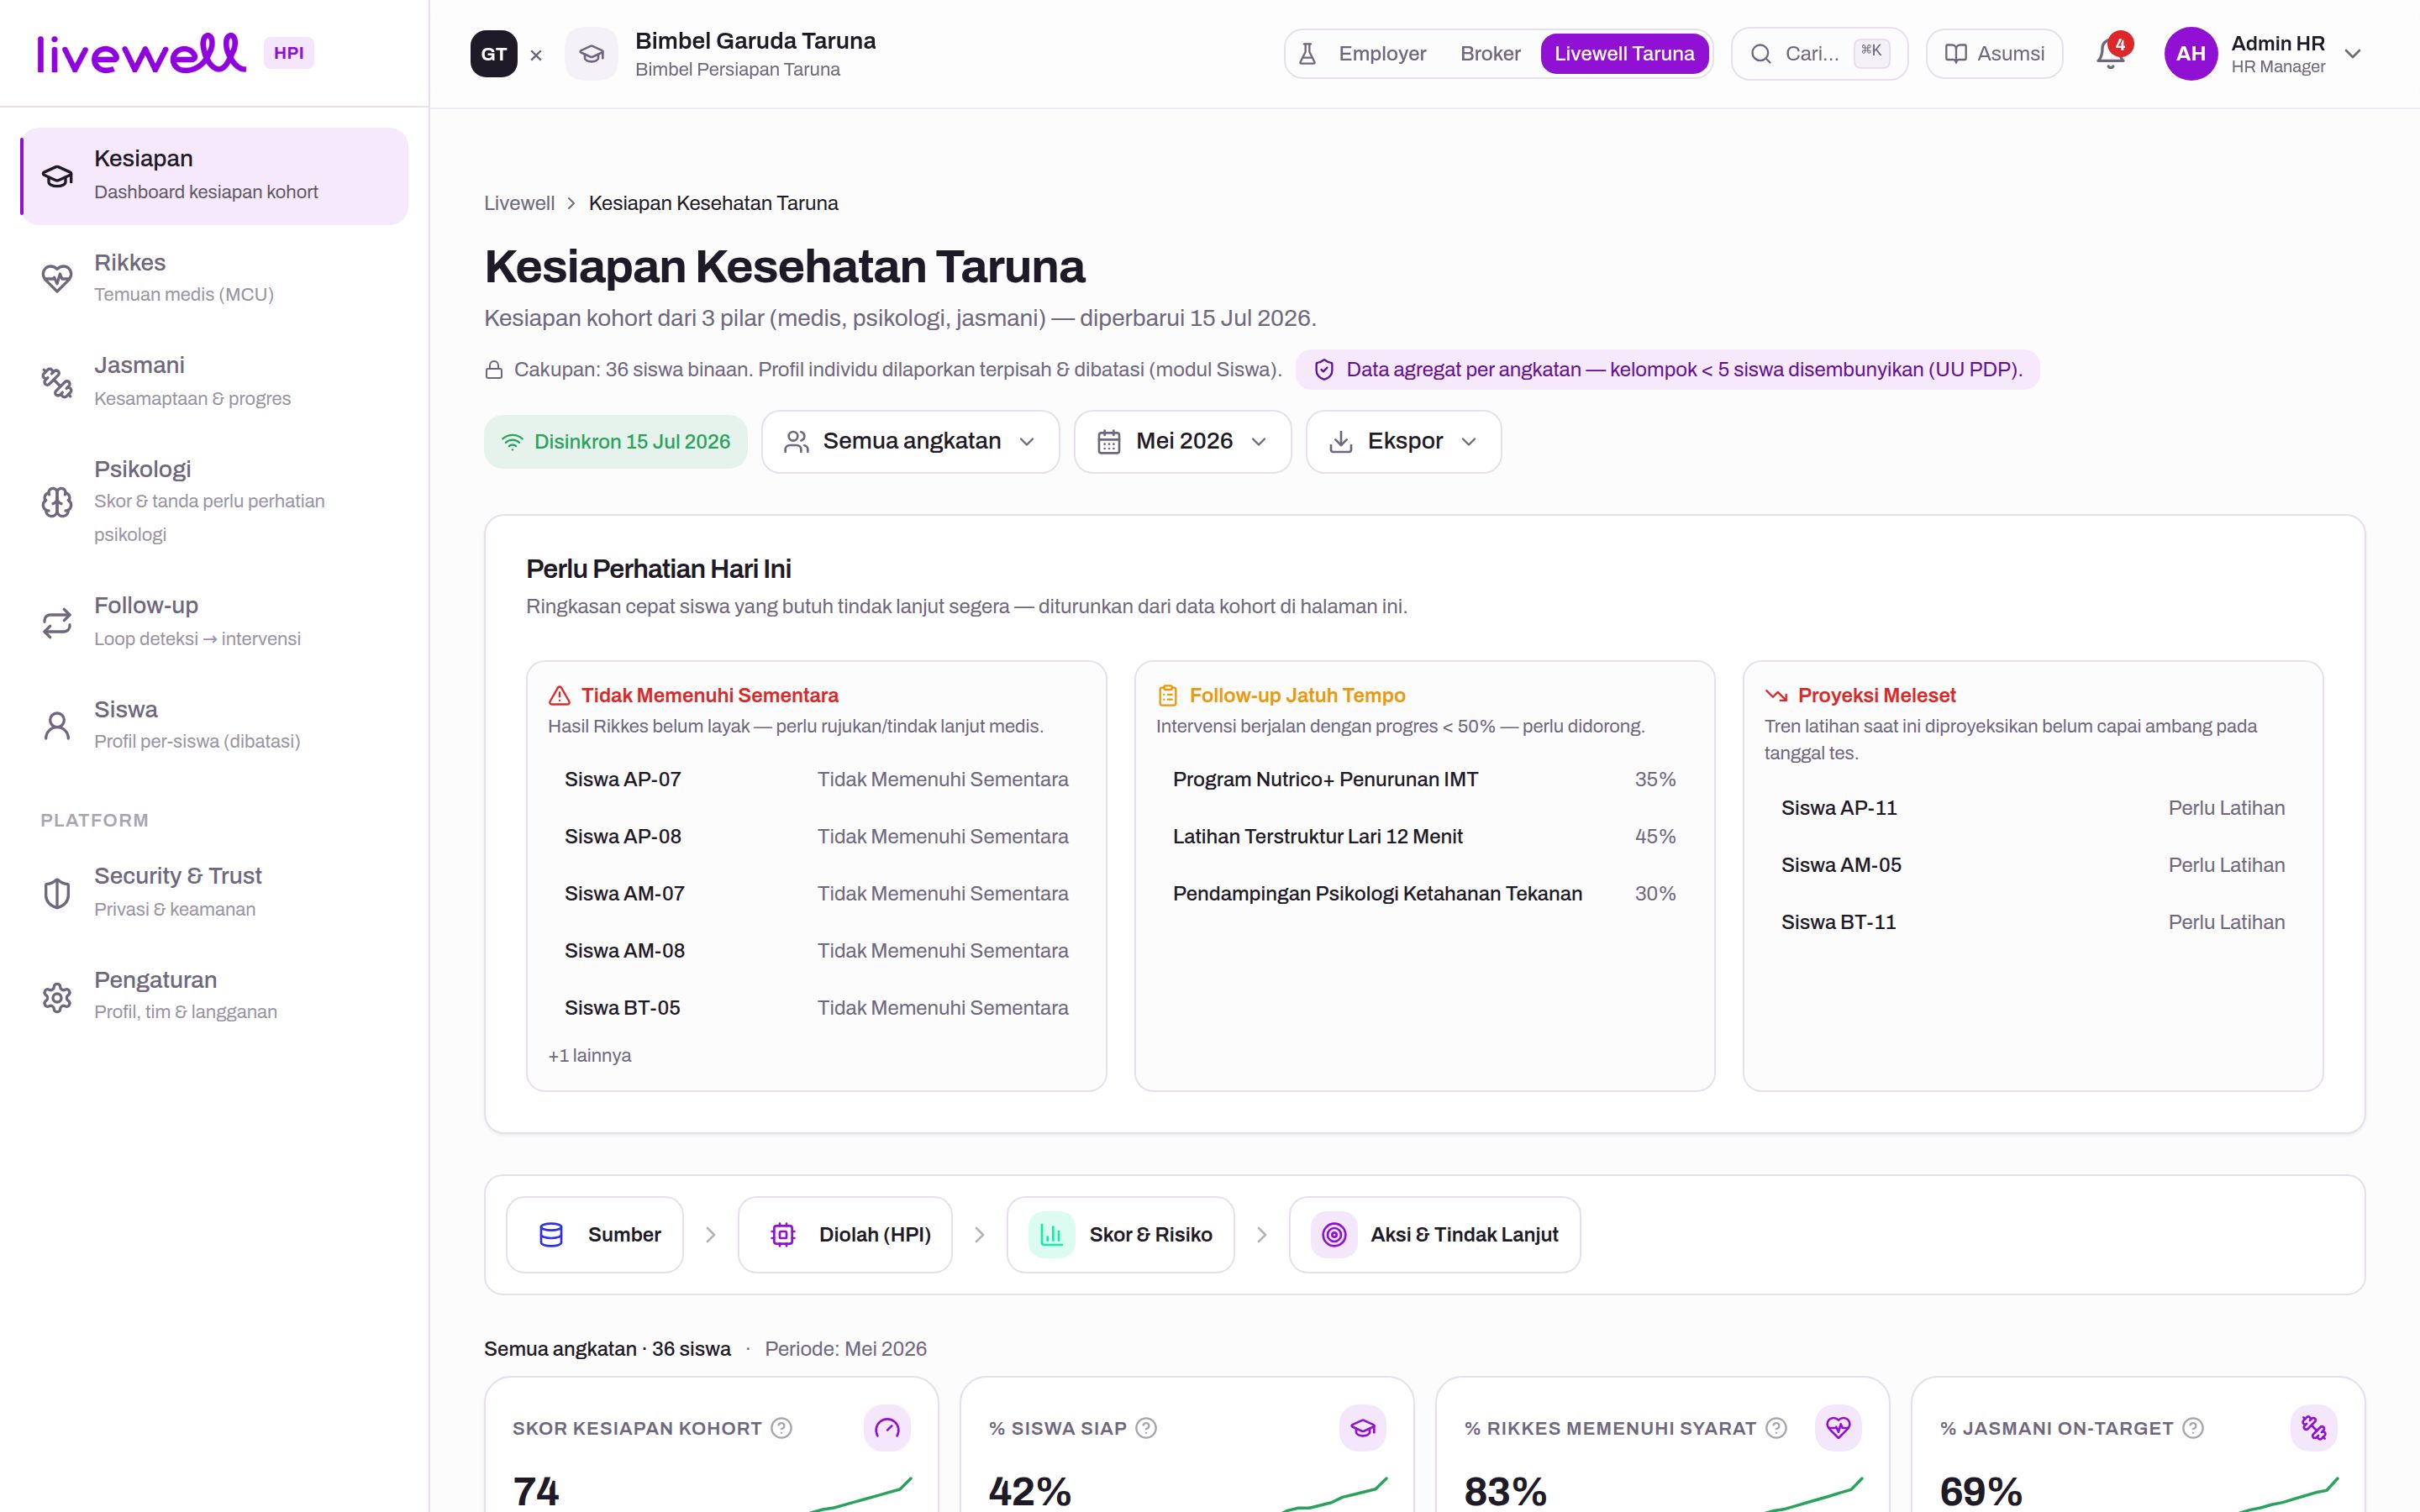Image resolution: width=2420 pixels, height=1512 pixels.
Task: Open the Mei 2026 period dropdown
Action: point(1183,442)
